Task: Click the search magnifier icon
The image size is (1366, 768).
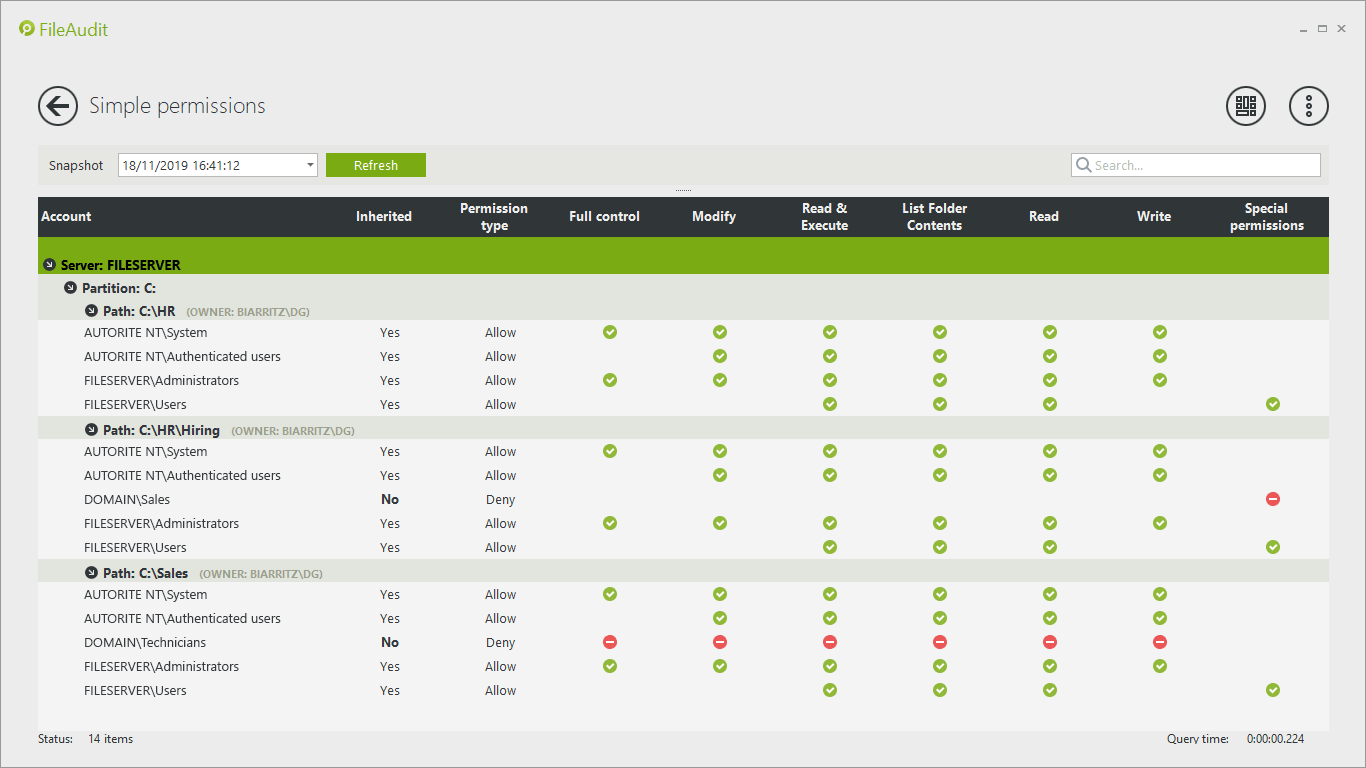Action: click(x=1083, y=166)
